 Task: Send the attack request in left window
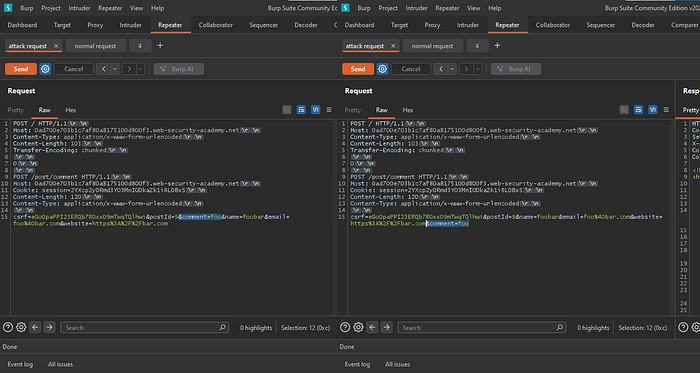pyautogui.click(x=21, y=69)
